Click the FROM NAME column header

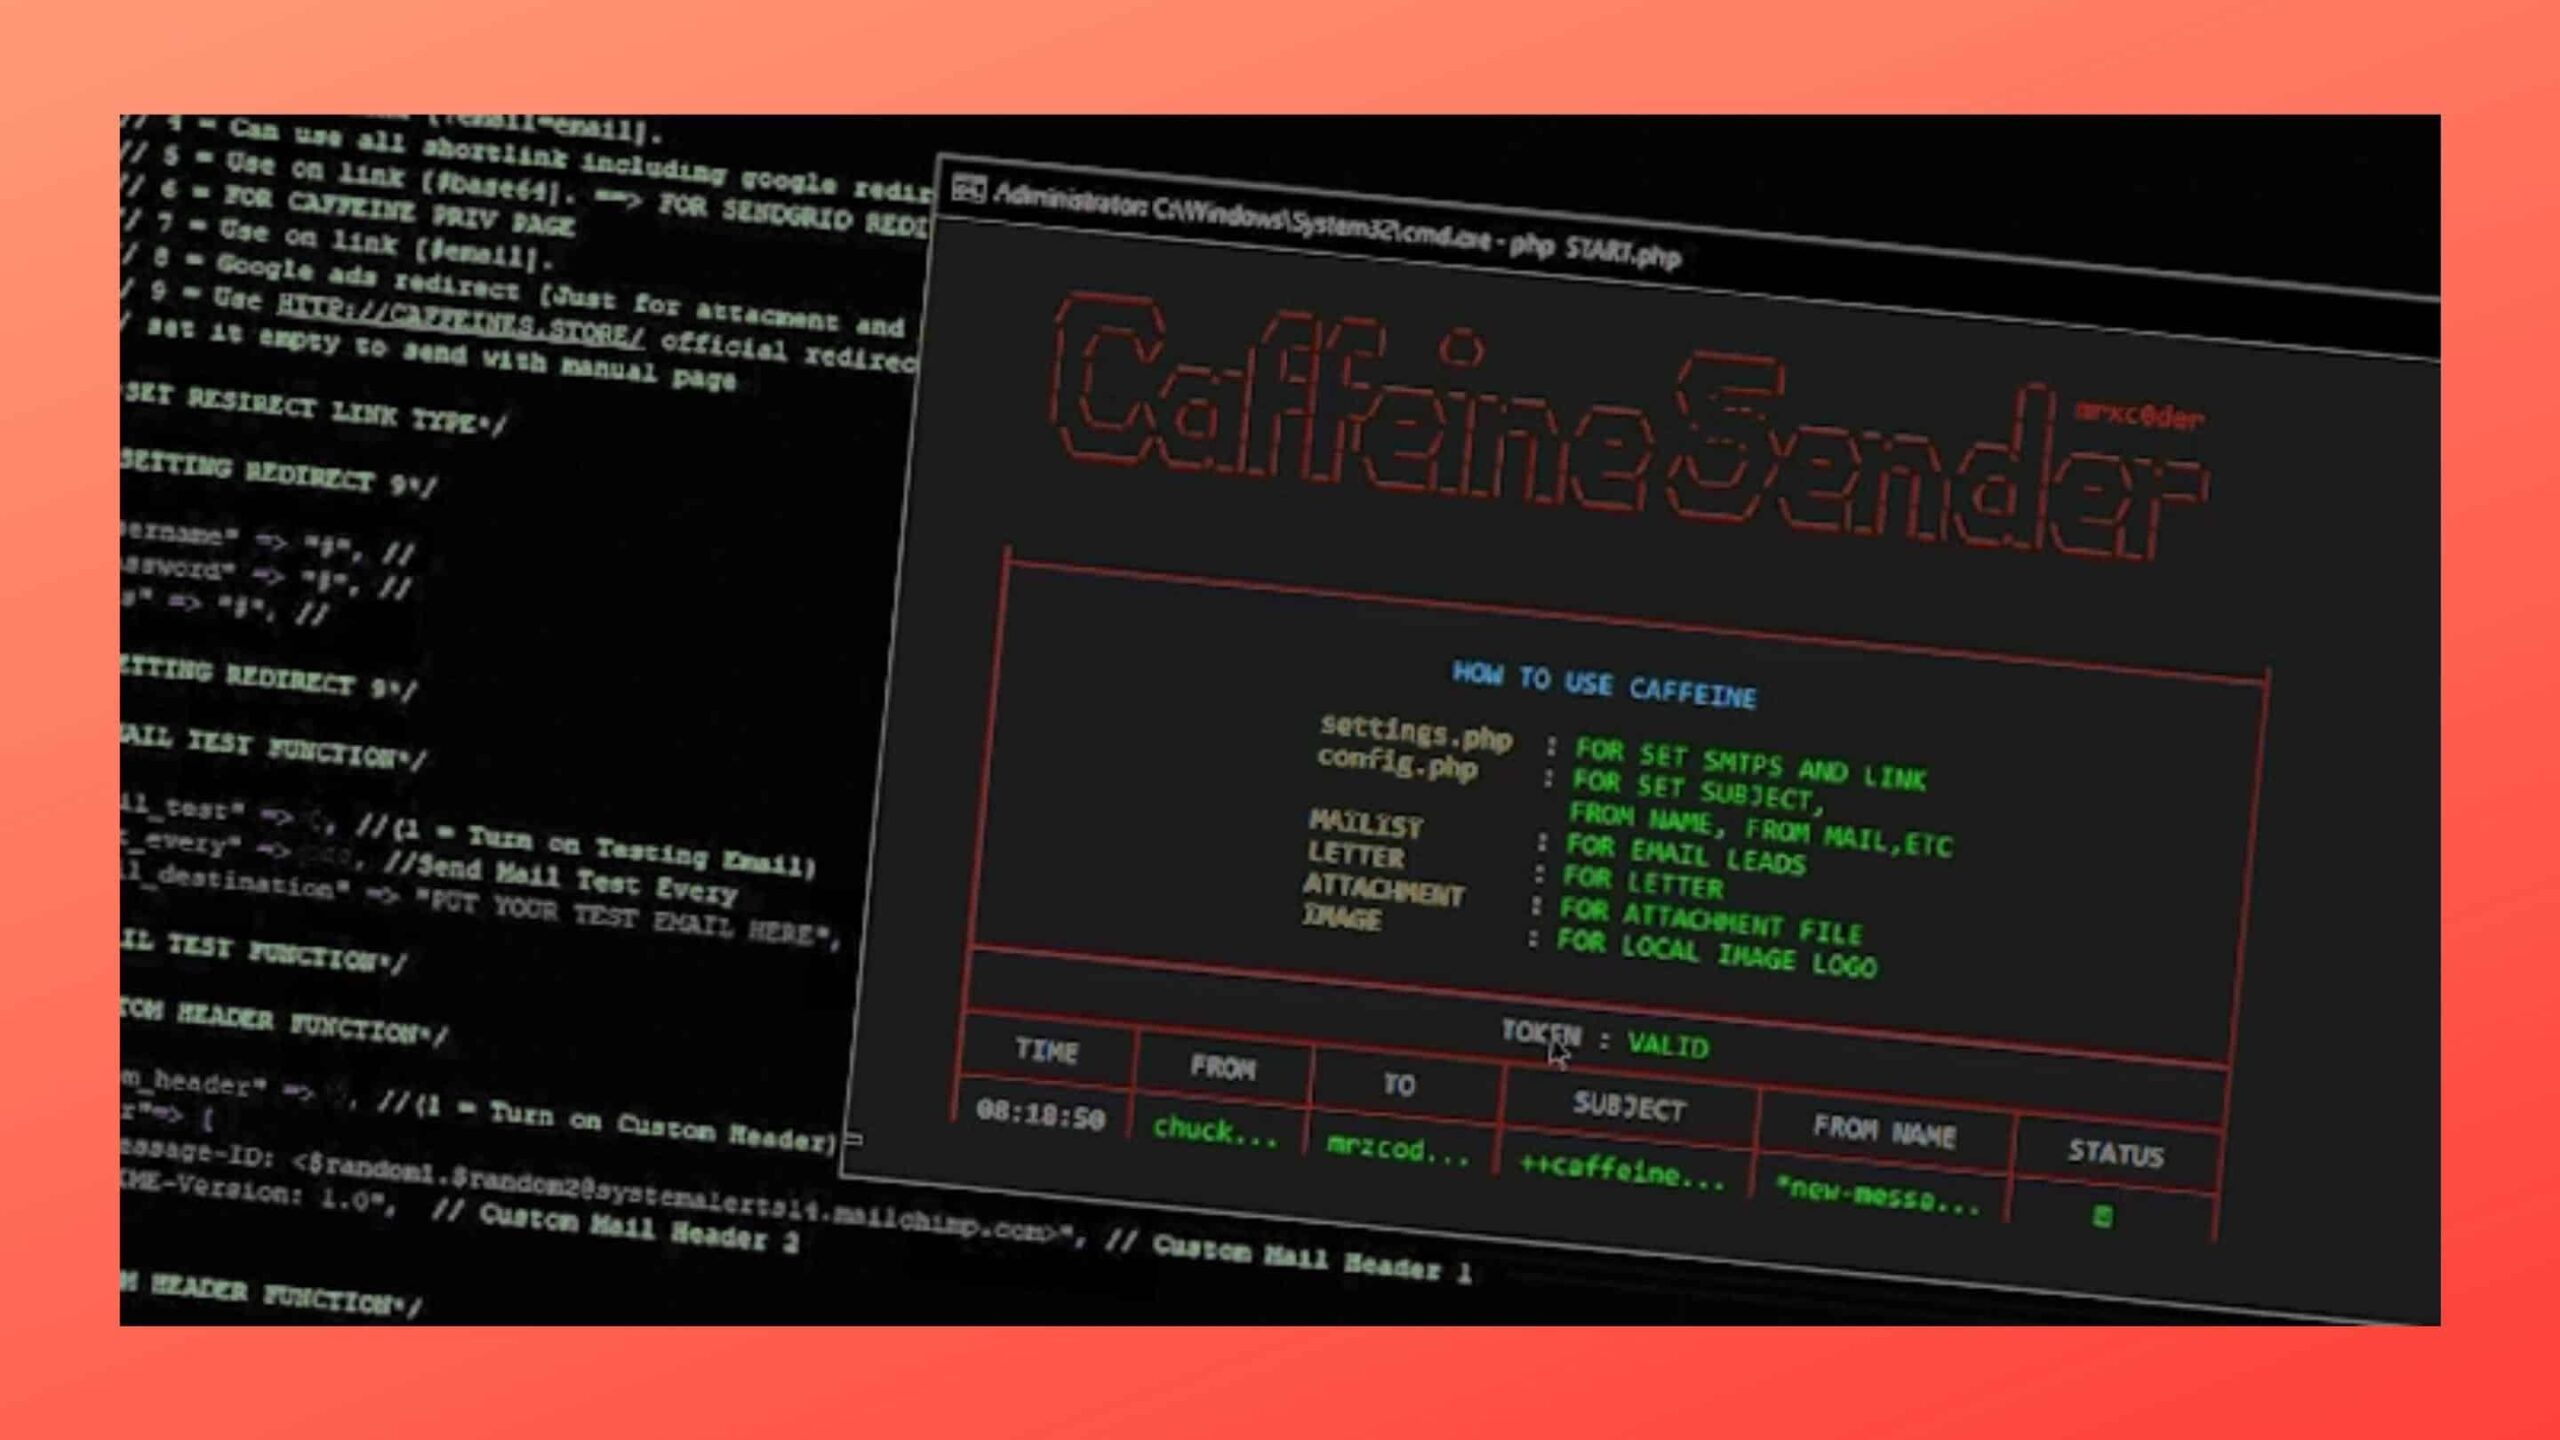(x=1884, y=1131)
